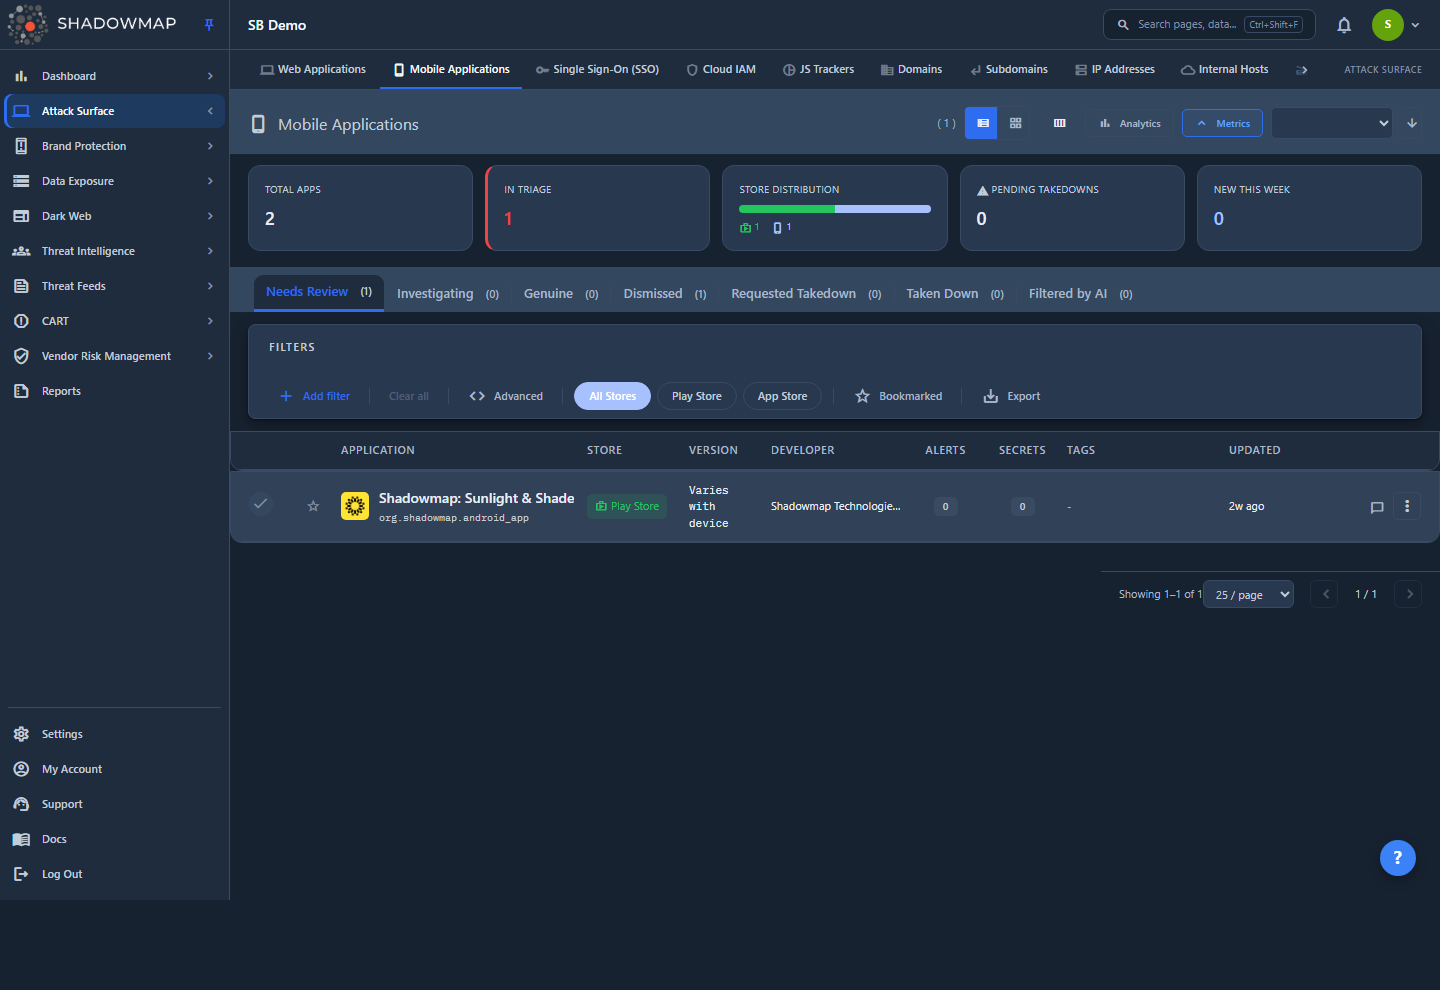Pin the sidebar with the pin icon
The width and height of the screenshot is (1440, 990).
click(x=209, y=25)
